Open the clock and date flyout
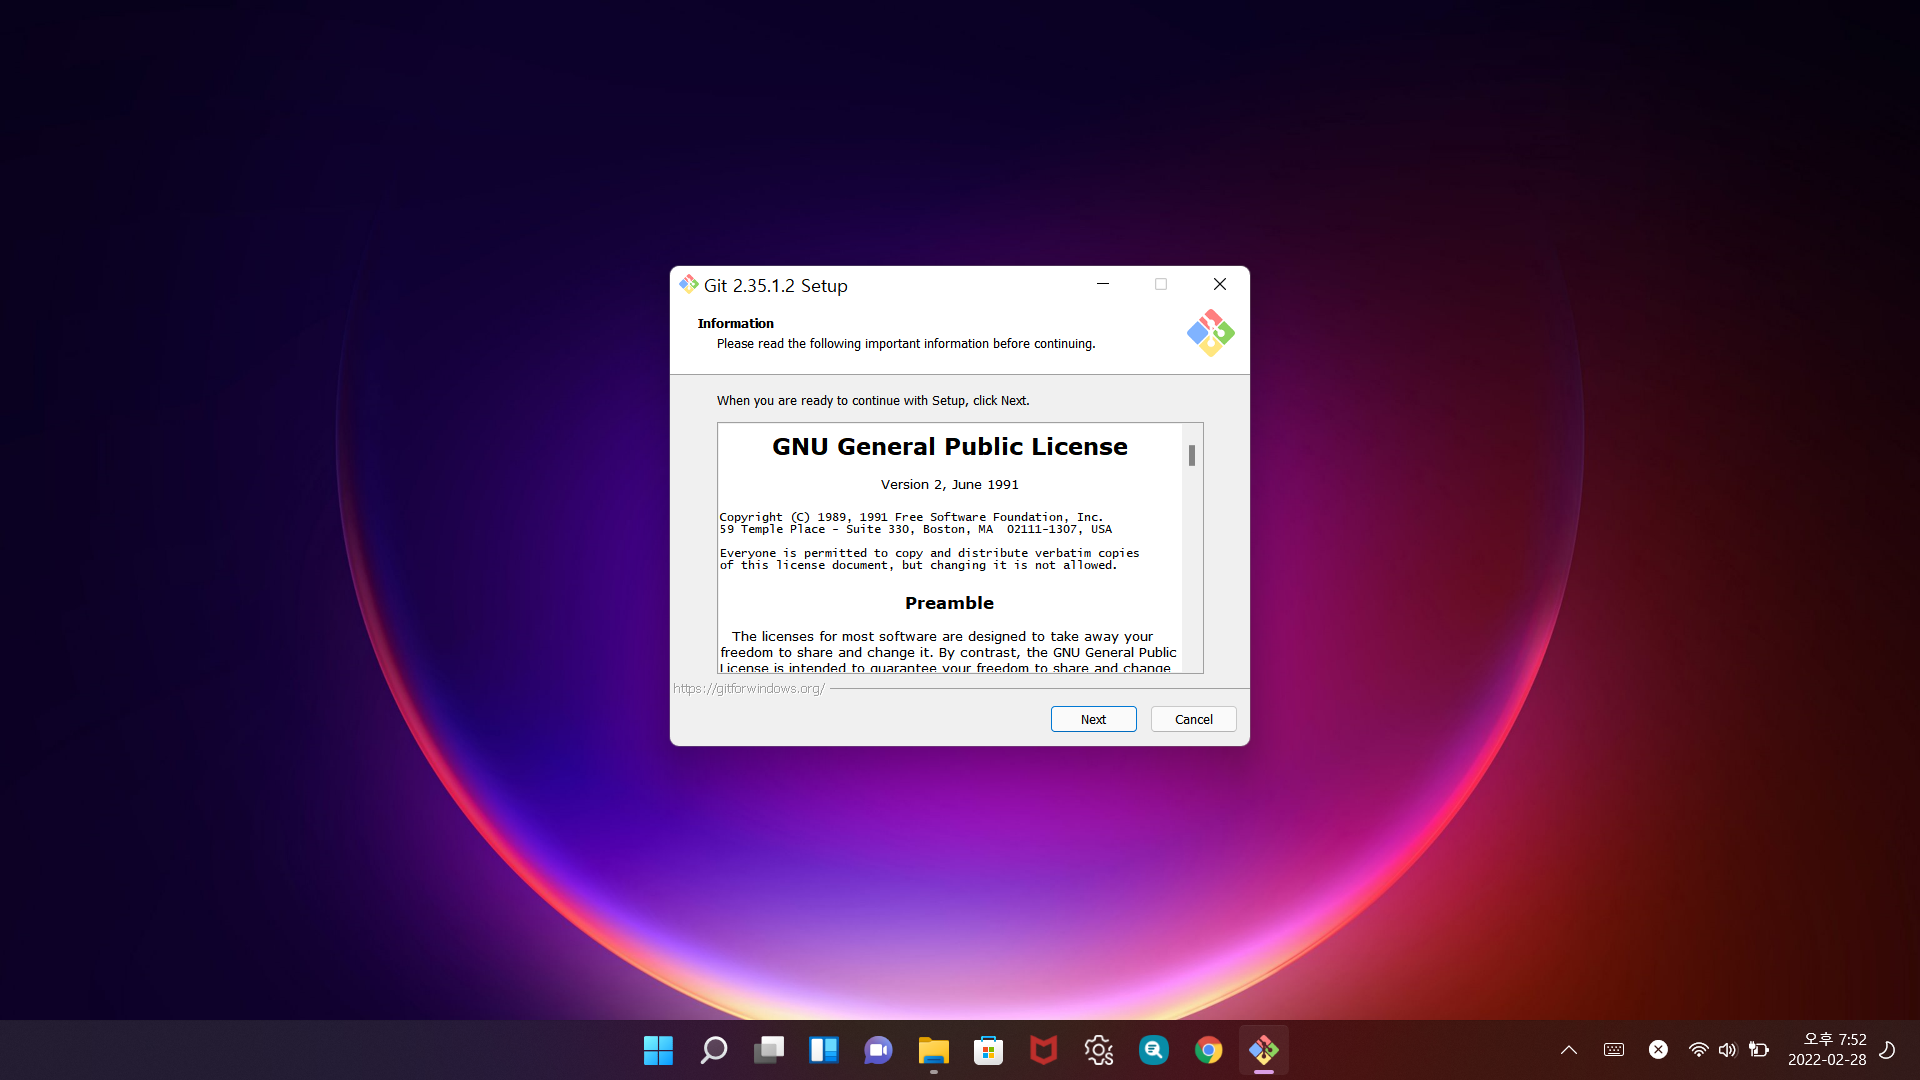1920x1080 pixels. point(1826,1050)
